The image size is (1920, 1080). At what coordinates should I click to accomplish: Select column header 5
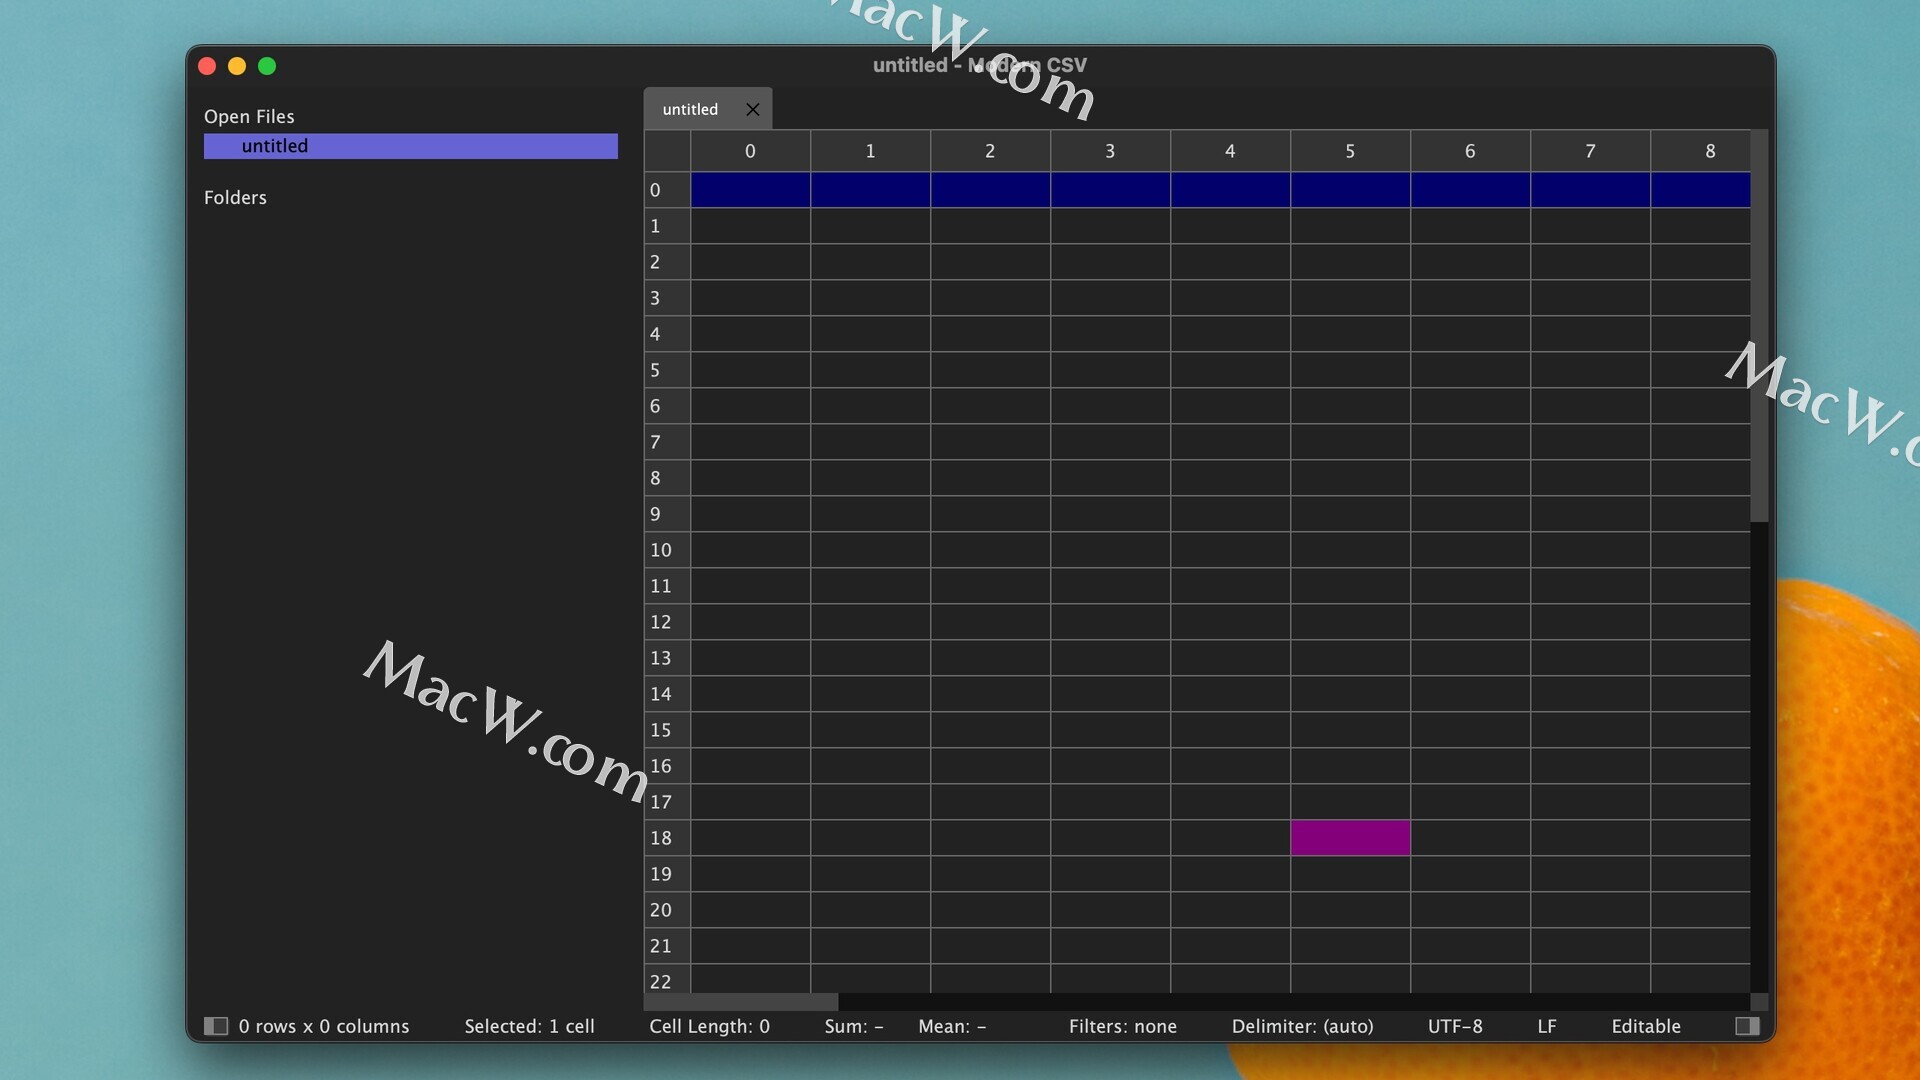tap(1350, 151)
